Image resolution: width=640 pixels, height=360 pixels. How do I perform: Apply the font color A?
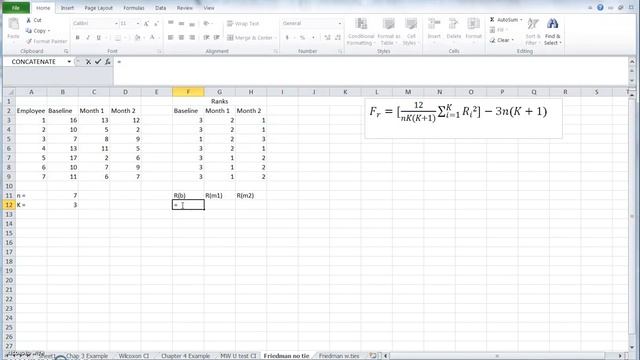(152, 38)
